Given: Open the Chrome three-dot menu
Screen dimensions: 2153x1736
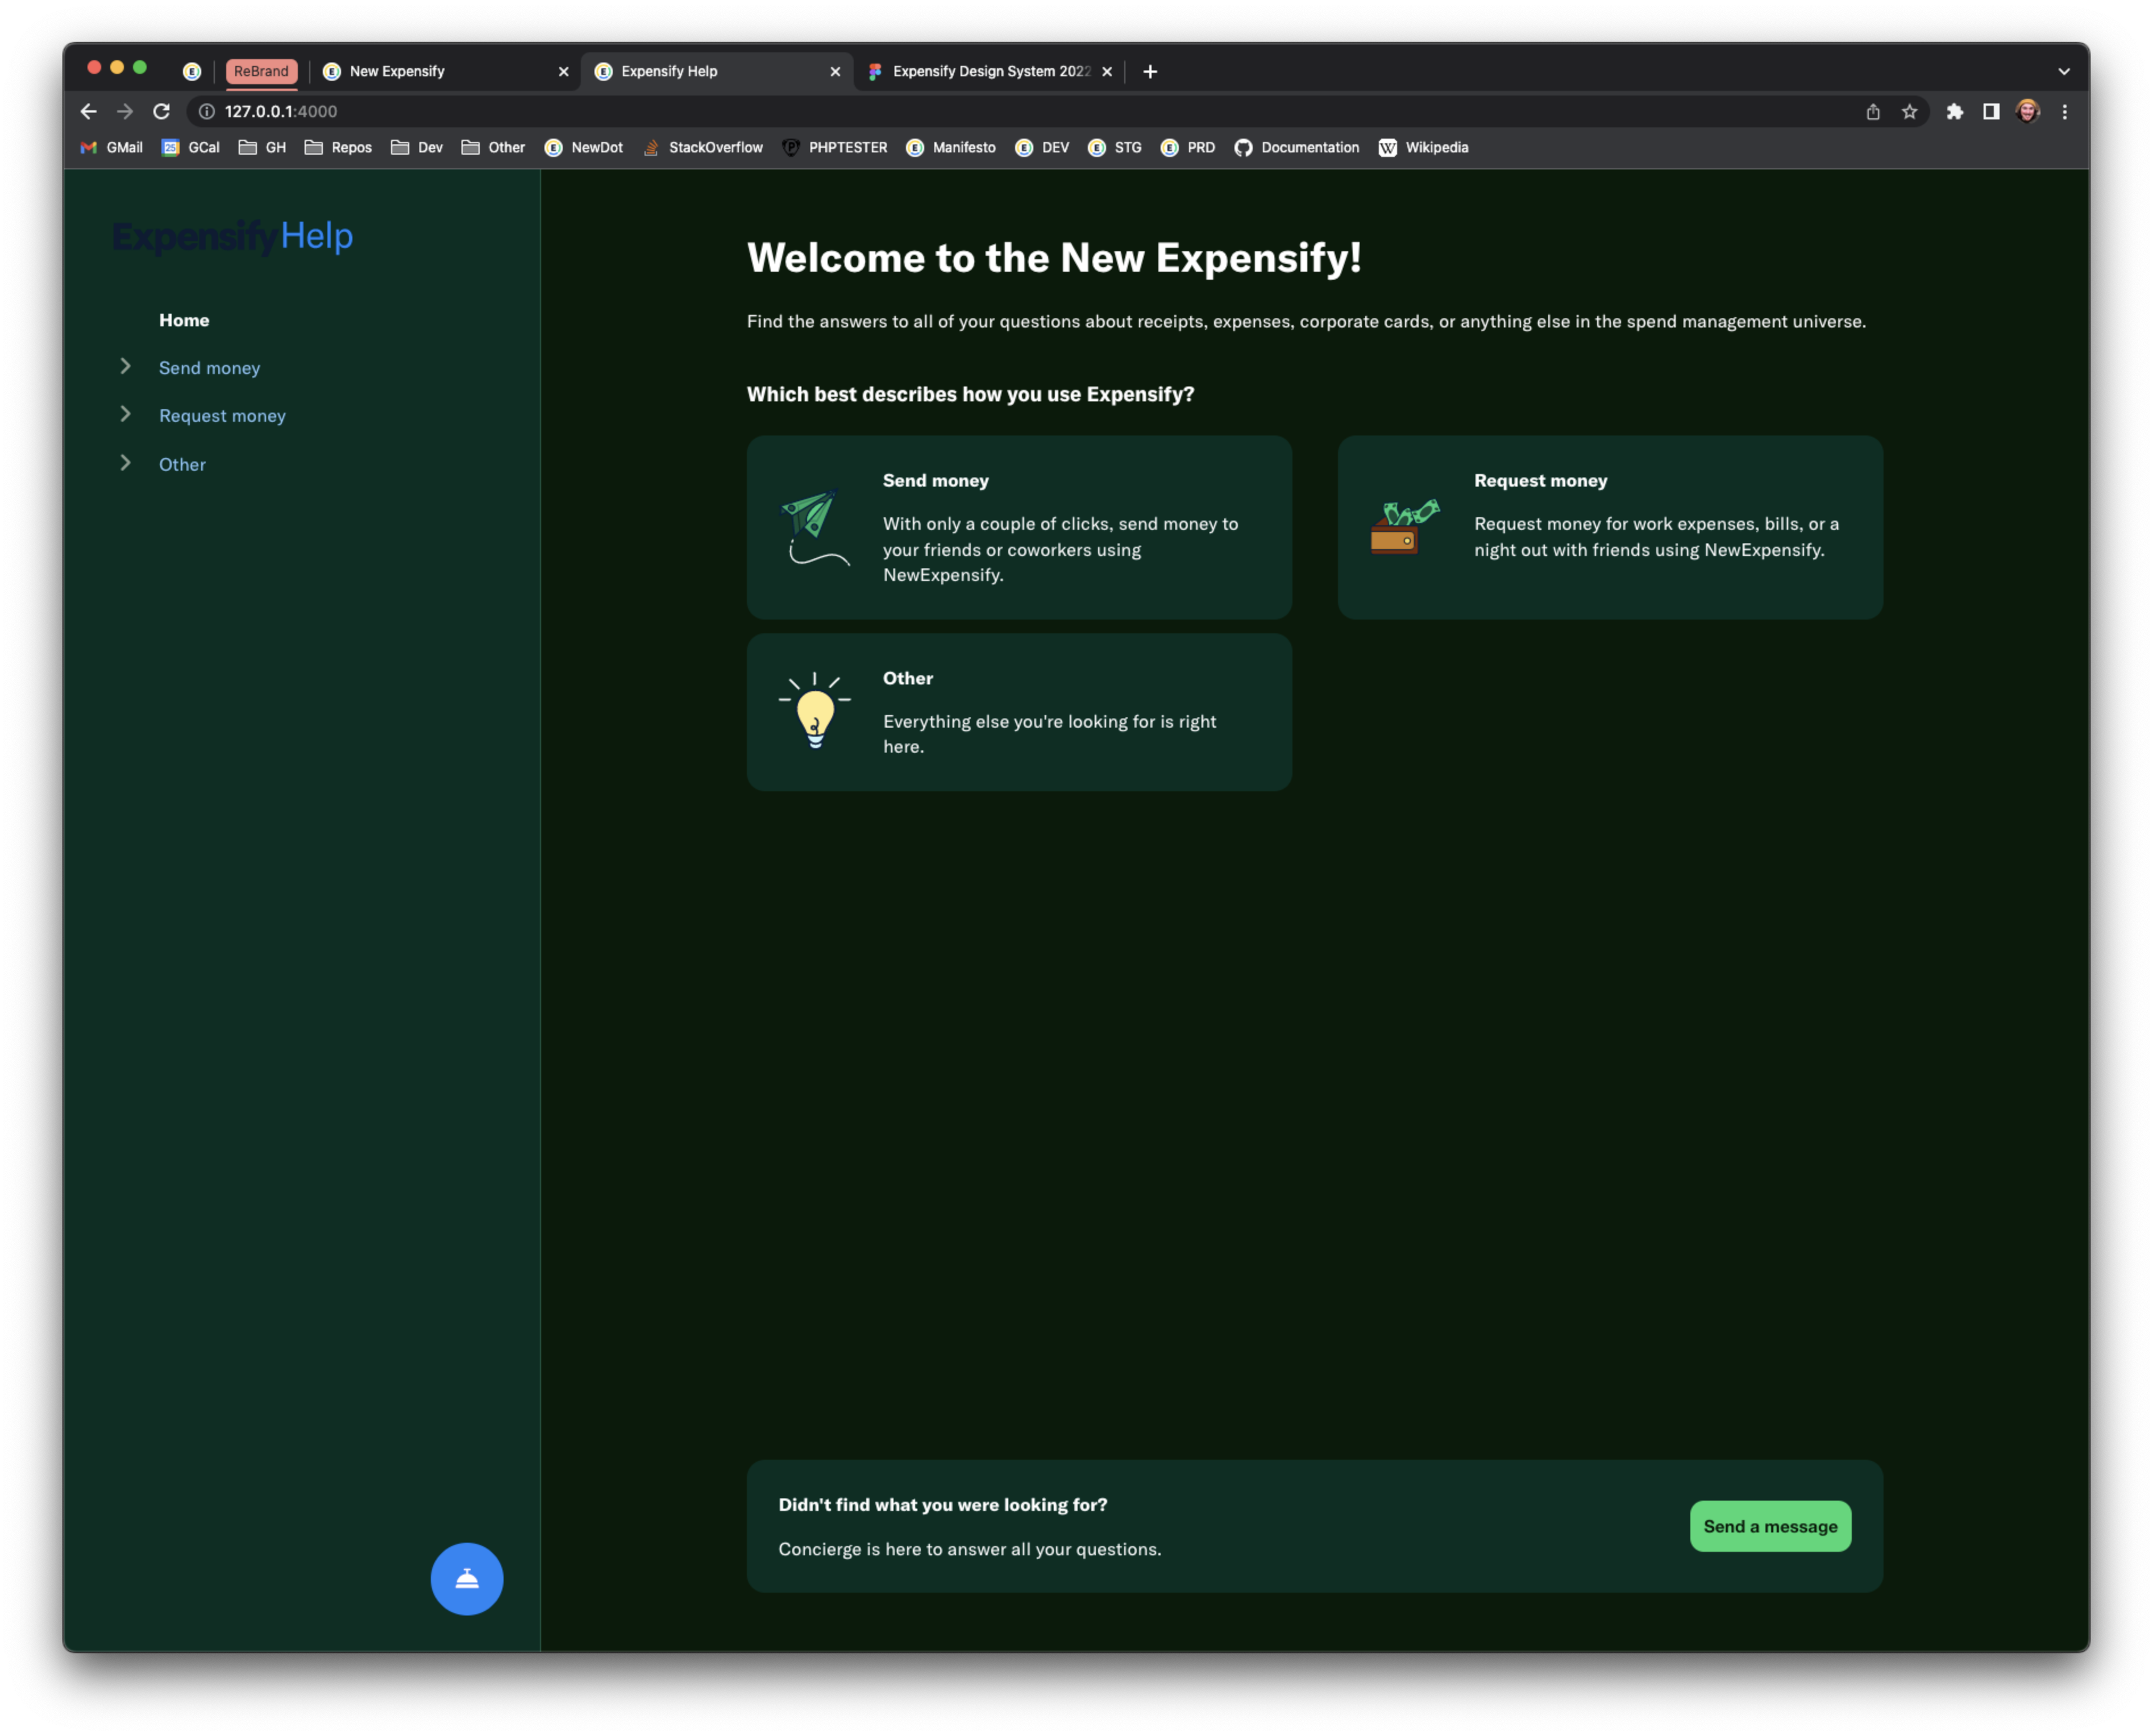Looking at the screenshot, I should tap(2064, 111).
